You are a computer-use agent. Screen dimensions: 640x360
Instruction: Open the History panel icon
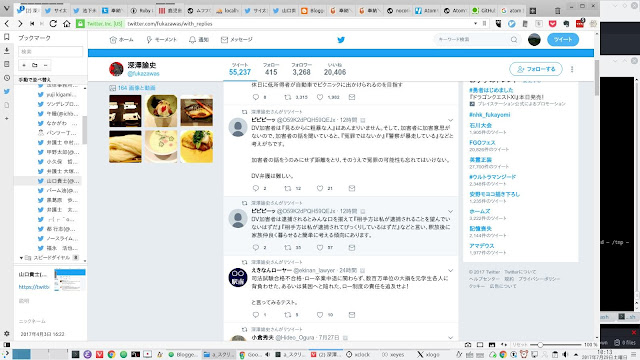pyautogui.click(x=7, y=78)
